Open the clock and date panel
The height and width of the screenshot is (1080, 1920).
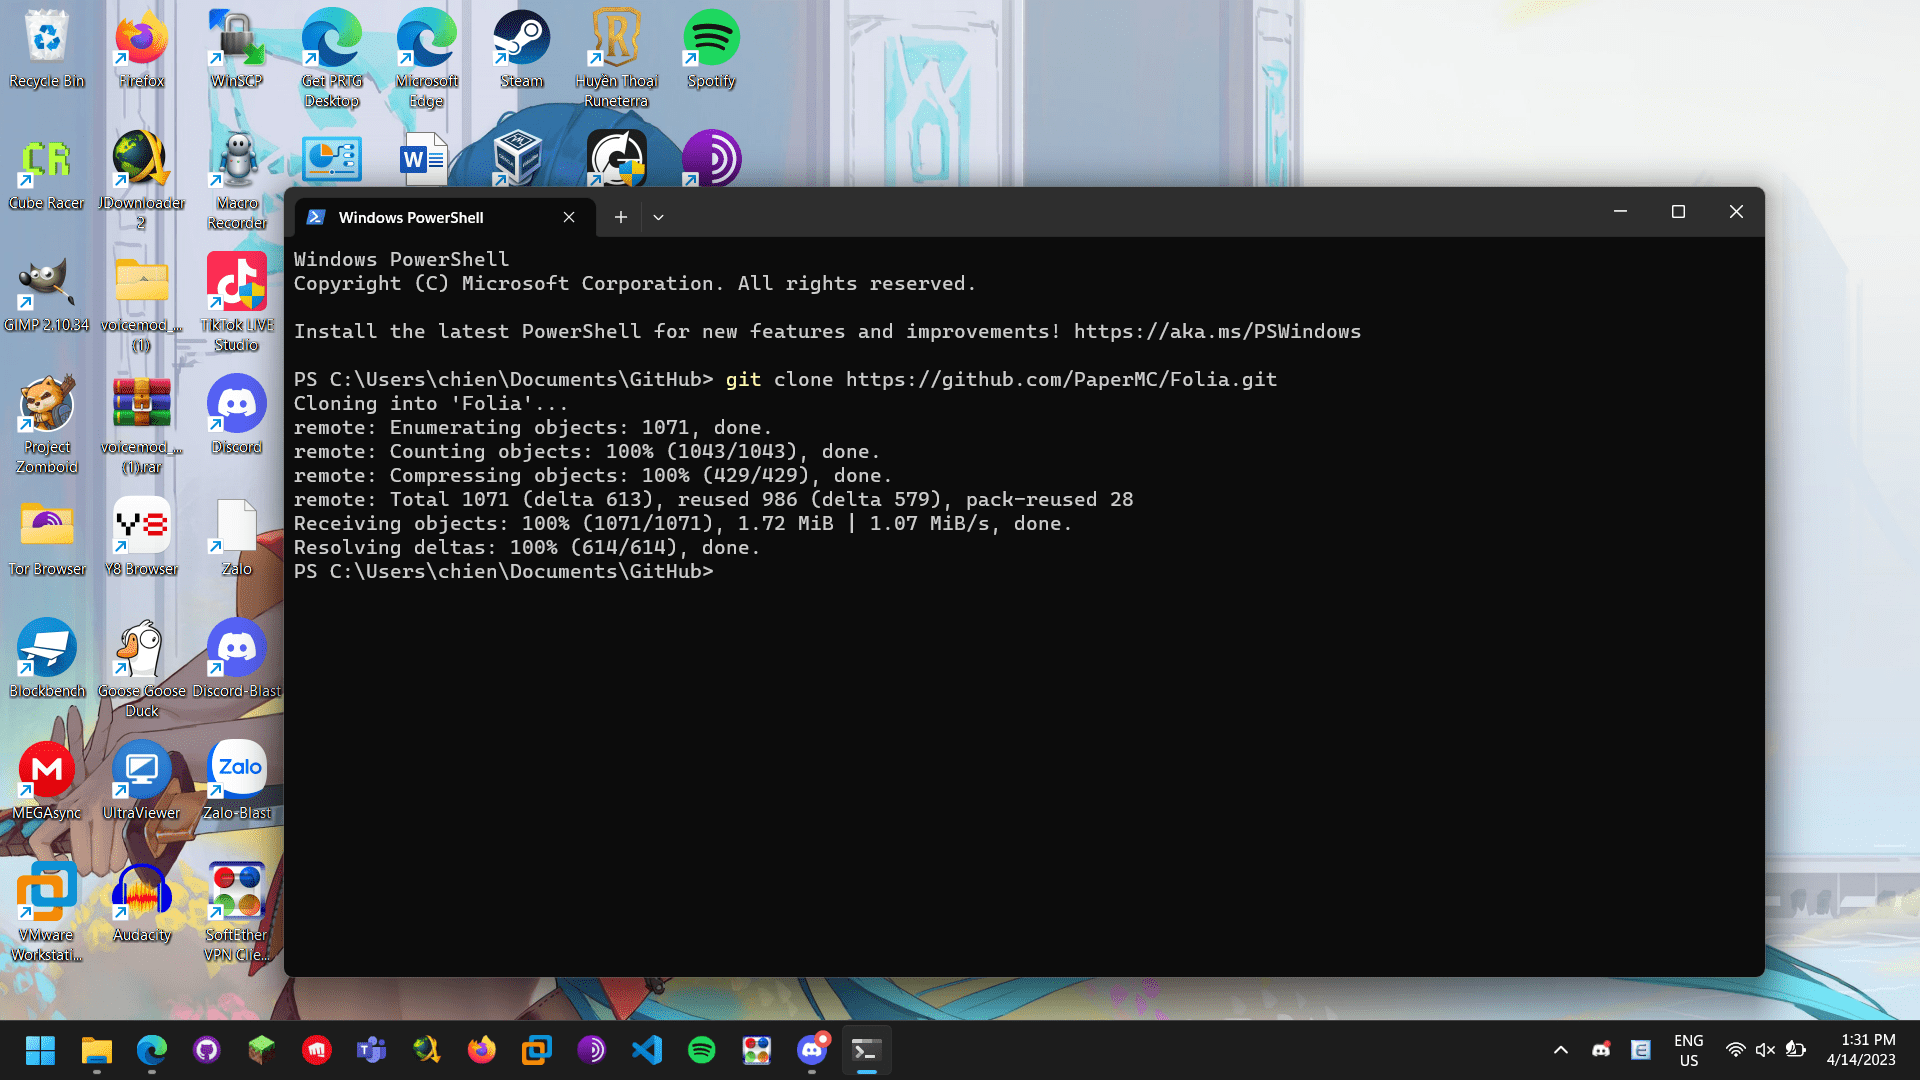coord(1860,1050)
